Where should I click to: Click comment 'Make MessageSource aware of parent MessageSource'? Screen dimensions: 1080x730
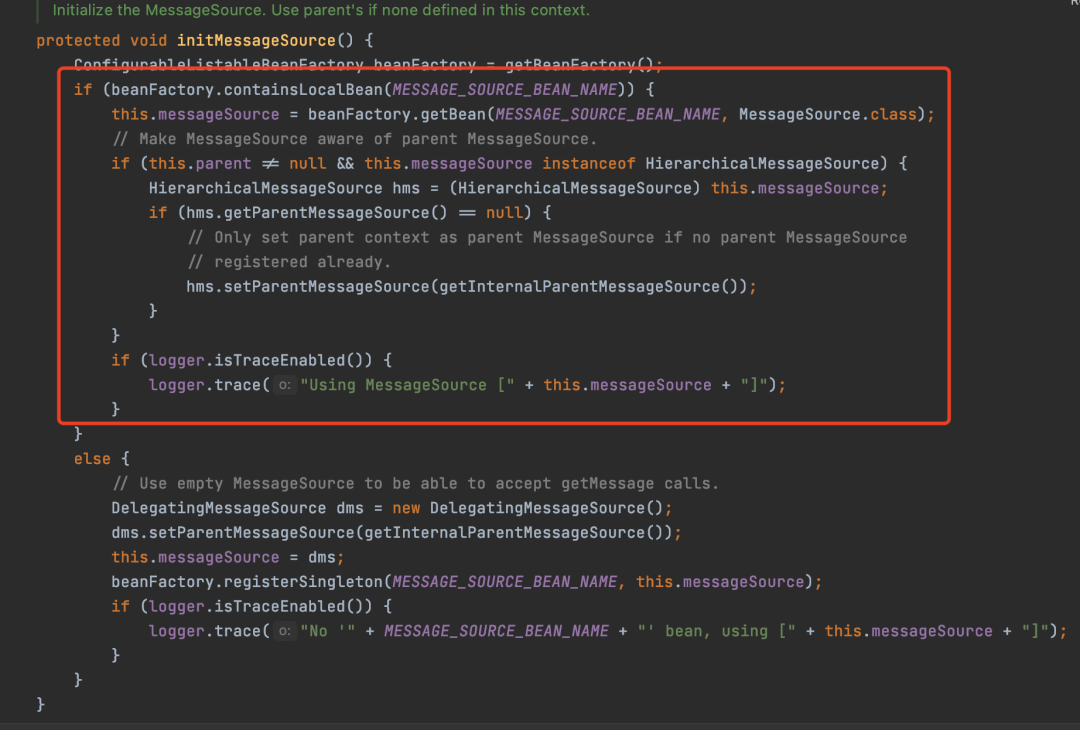354,138
